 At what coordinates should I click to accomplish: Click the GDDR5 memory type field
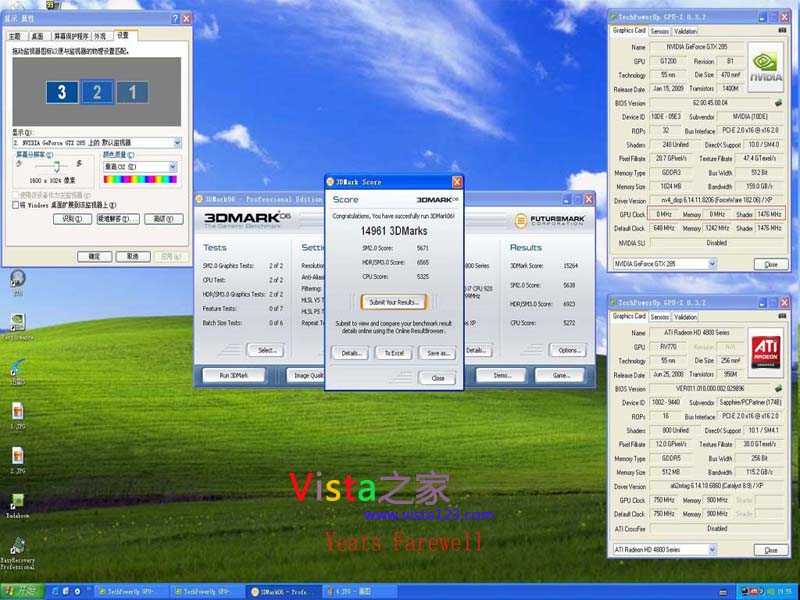coord(670,458)
